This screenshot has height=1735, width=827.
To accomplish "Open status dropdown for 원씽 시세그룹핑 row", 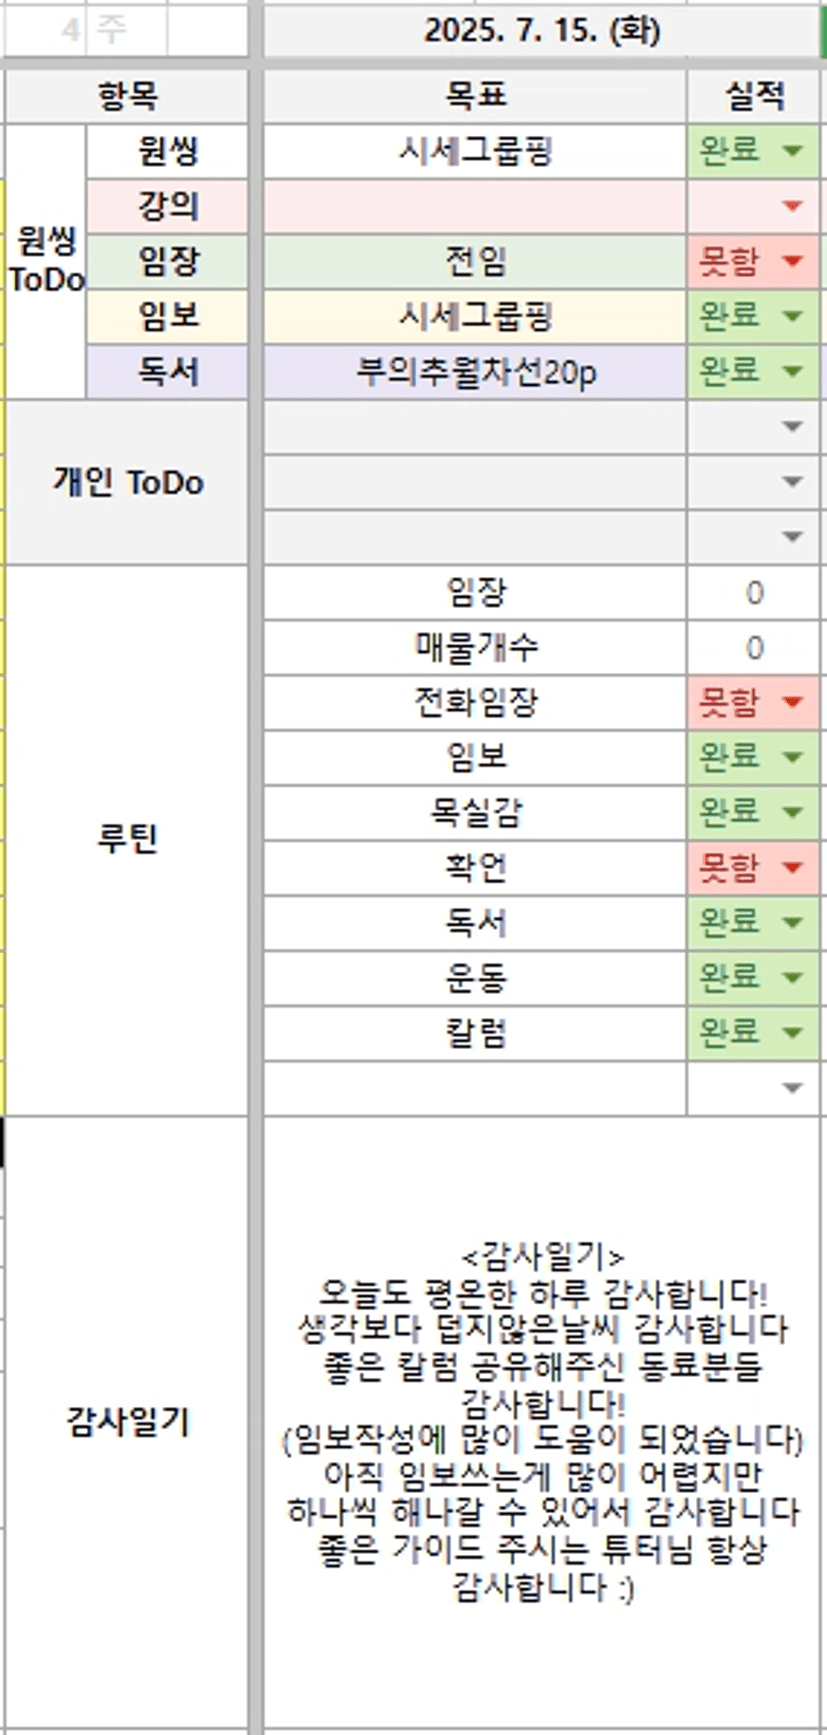I will coord(792,151).
